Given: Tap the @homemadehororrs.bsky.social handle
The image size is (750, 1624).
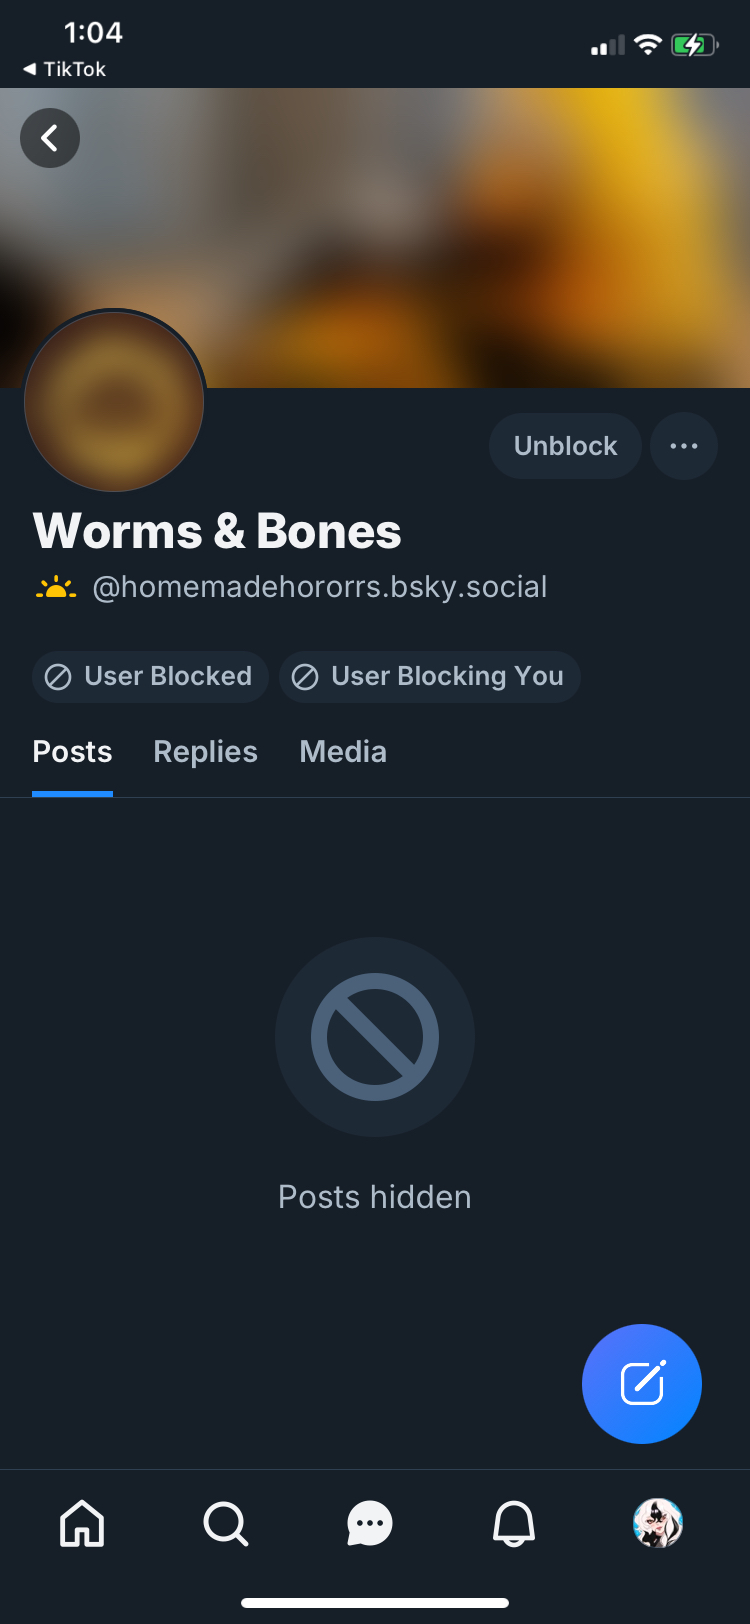Looking at the screenshot, I should 320,587.
